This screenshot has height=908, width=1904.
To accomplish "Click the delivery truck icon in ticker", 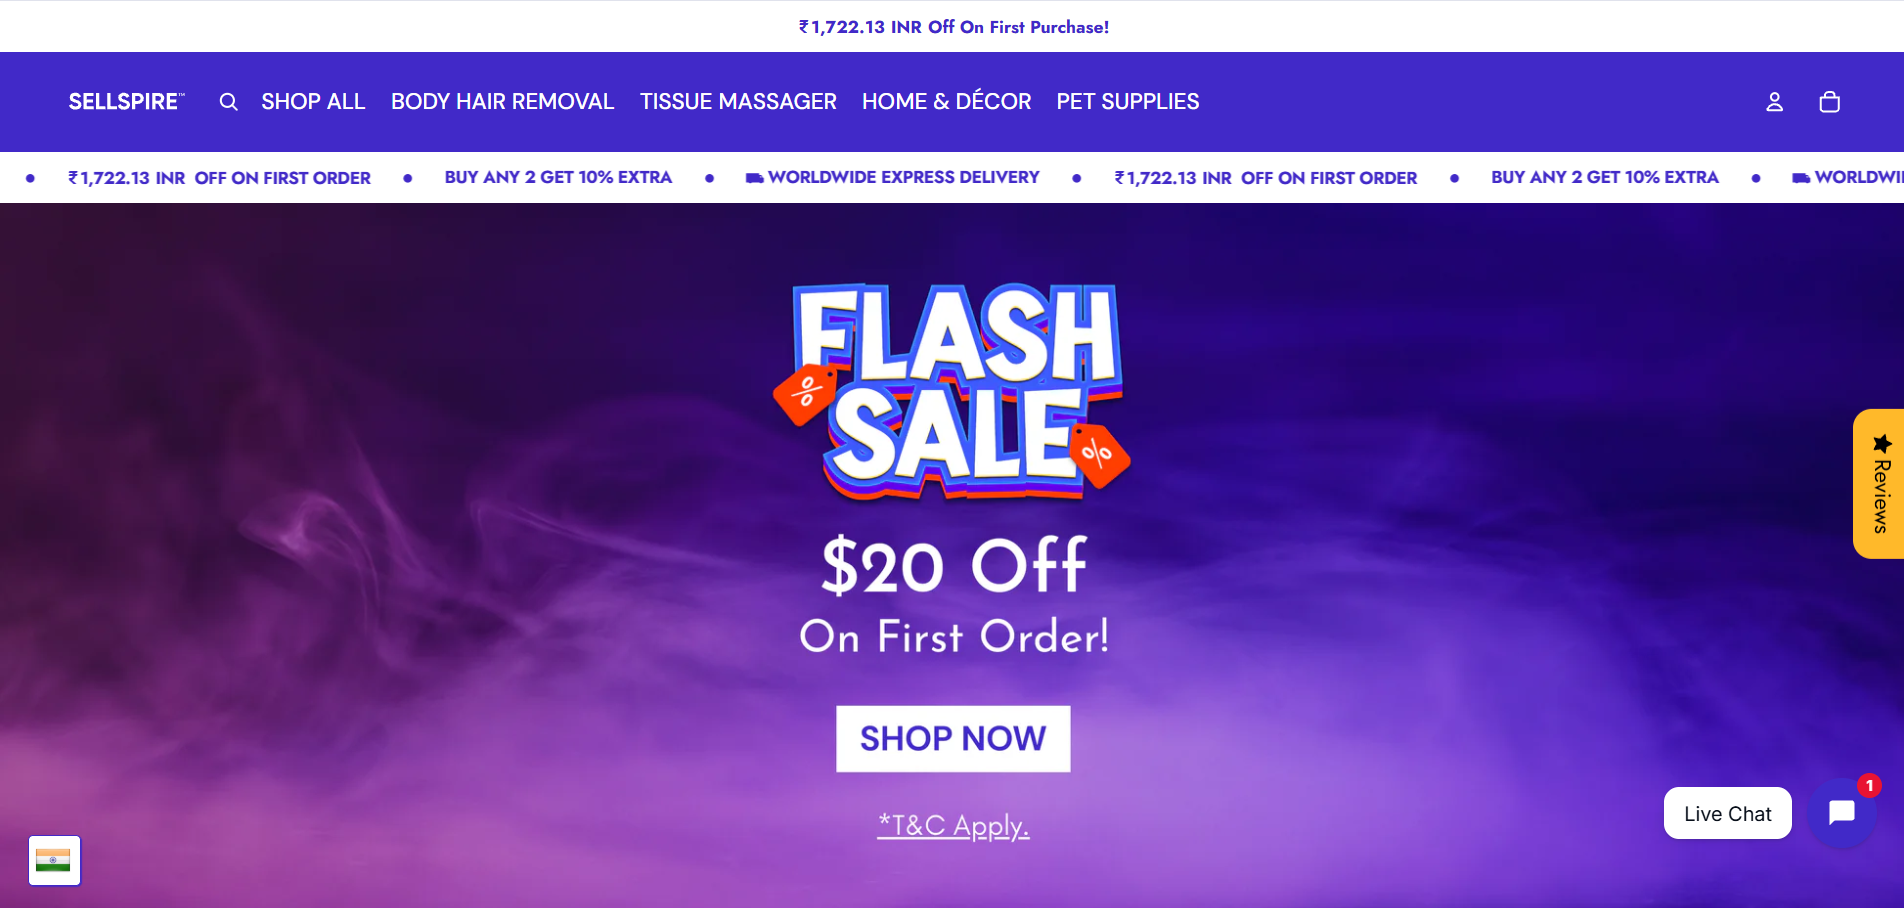I will (x=755, y=178).
